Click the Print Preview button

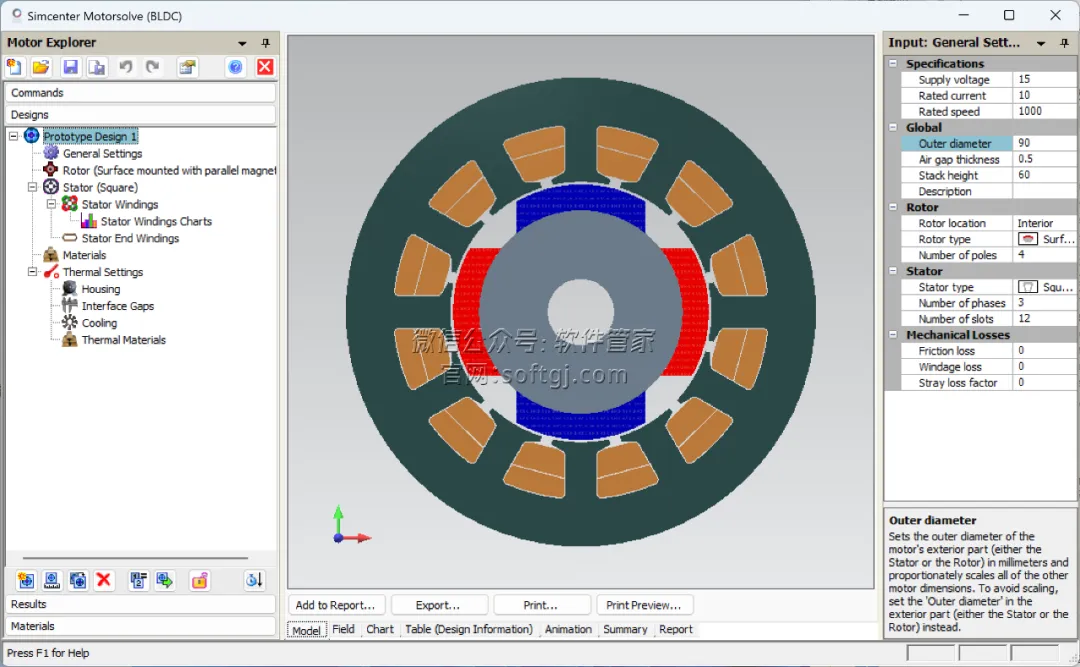645,605
